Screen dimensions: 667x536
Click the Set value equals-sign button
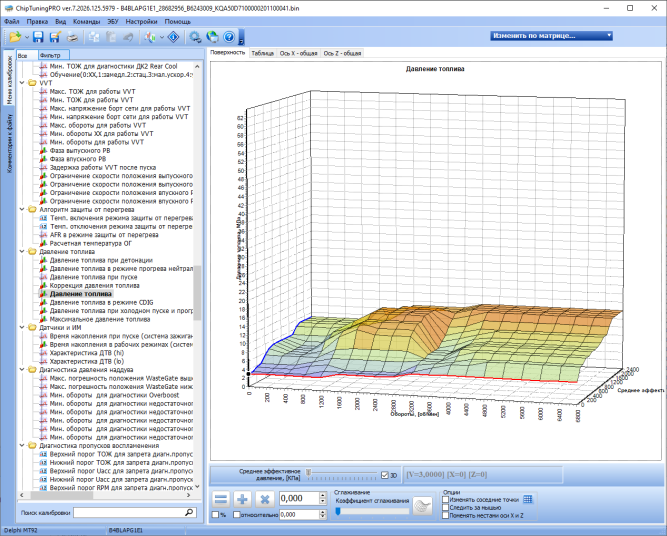pos(221,499)
